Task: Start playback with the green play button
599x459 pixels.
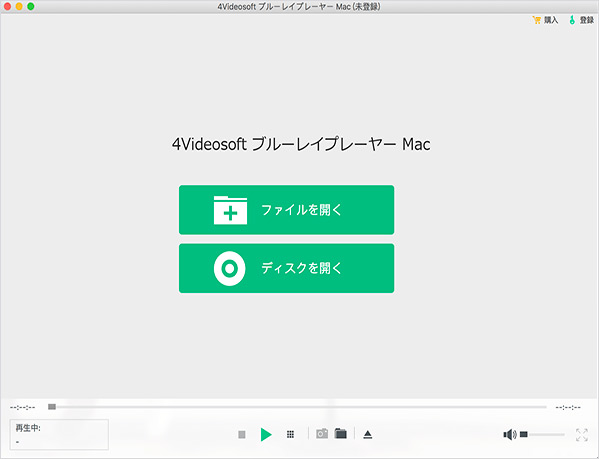Action: click(266, 435)
